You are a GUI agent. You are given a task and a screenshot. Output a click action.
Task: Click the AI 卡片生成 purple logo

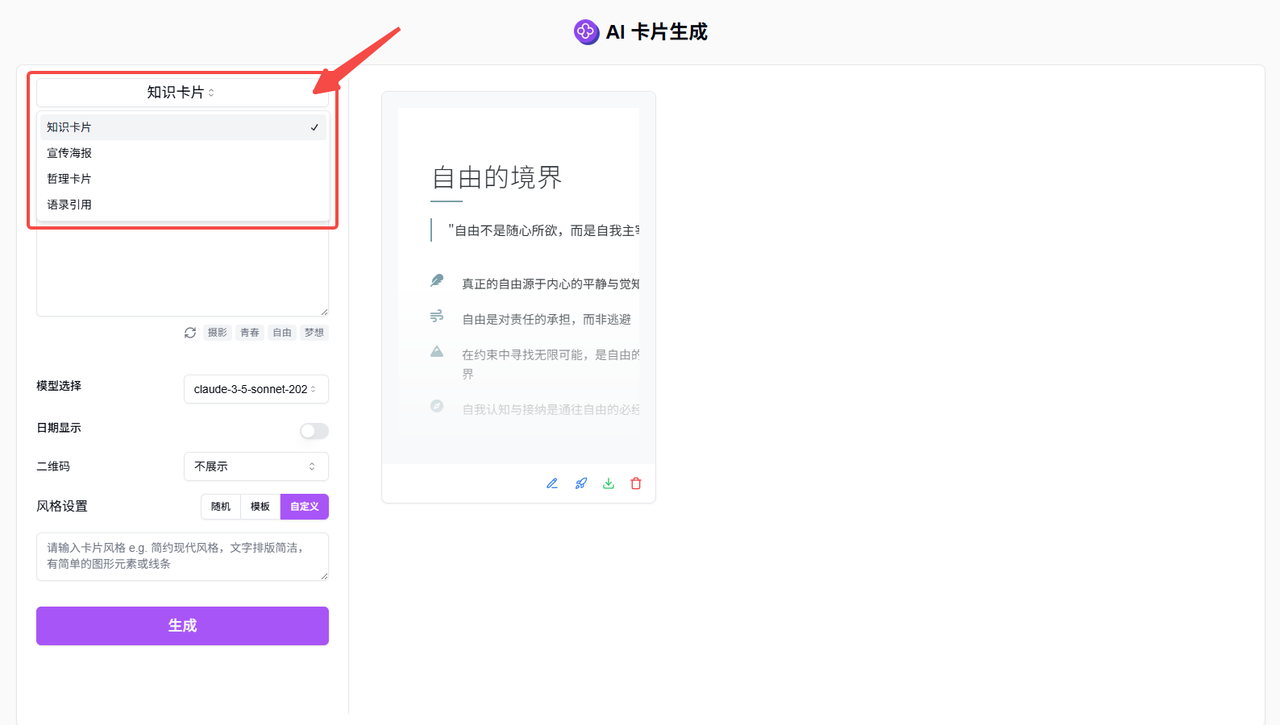point(586,32)
